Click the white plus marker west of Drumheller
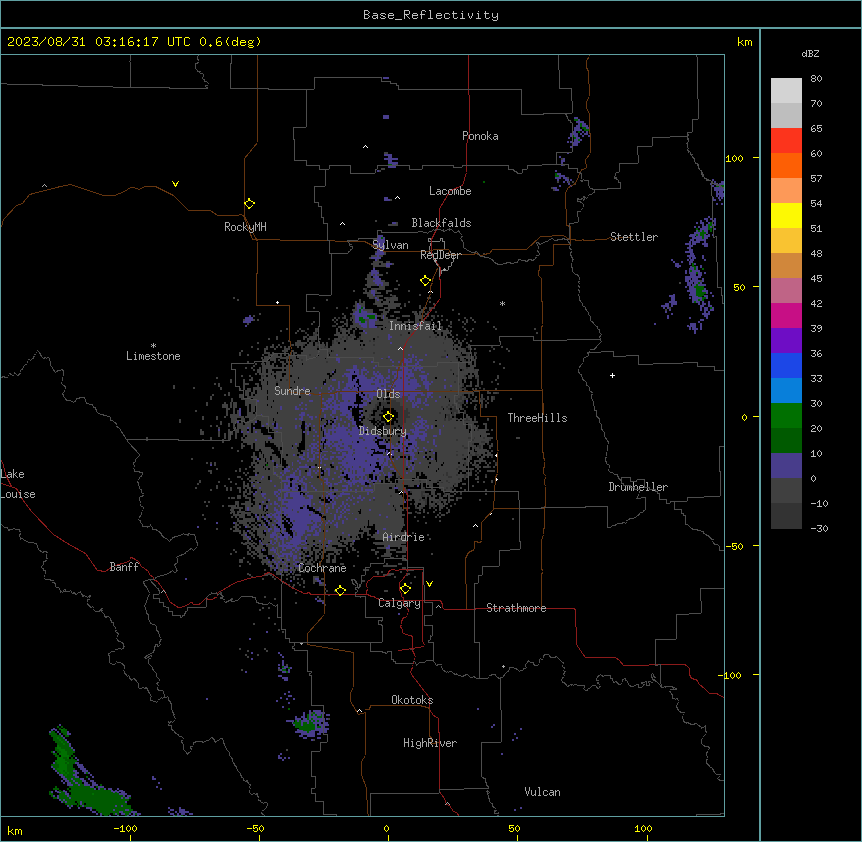862x842 pixels. [x=612, y=375]
